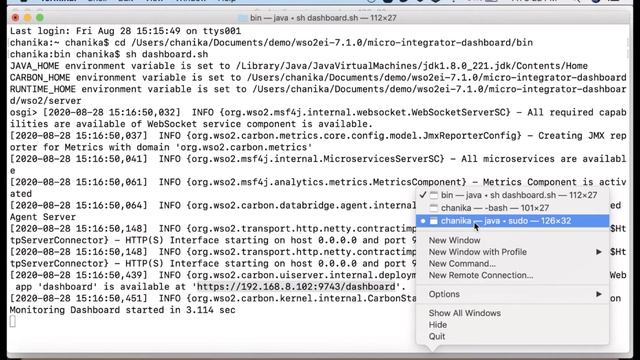This screenshot has width=640, height=360.
Task: Zoom the Terminal window with green button
Action: tap(40, 18)
